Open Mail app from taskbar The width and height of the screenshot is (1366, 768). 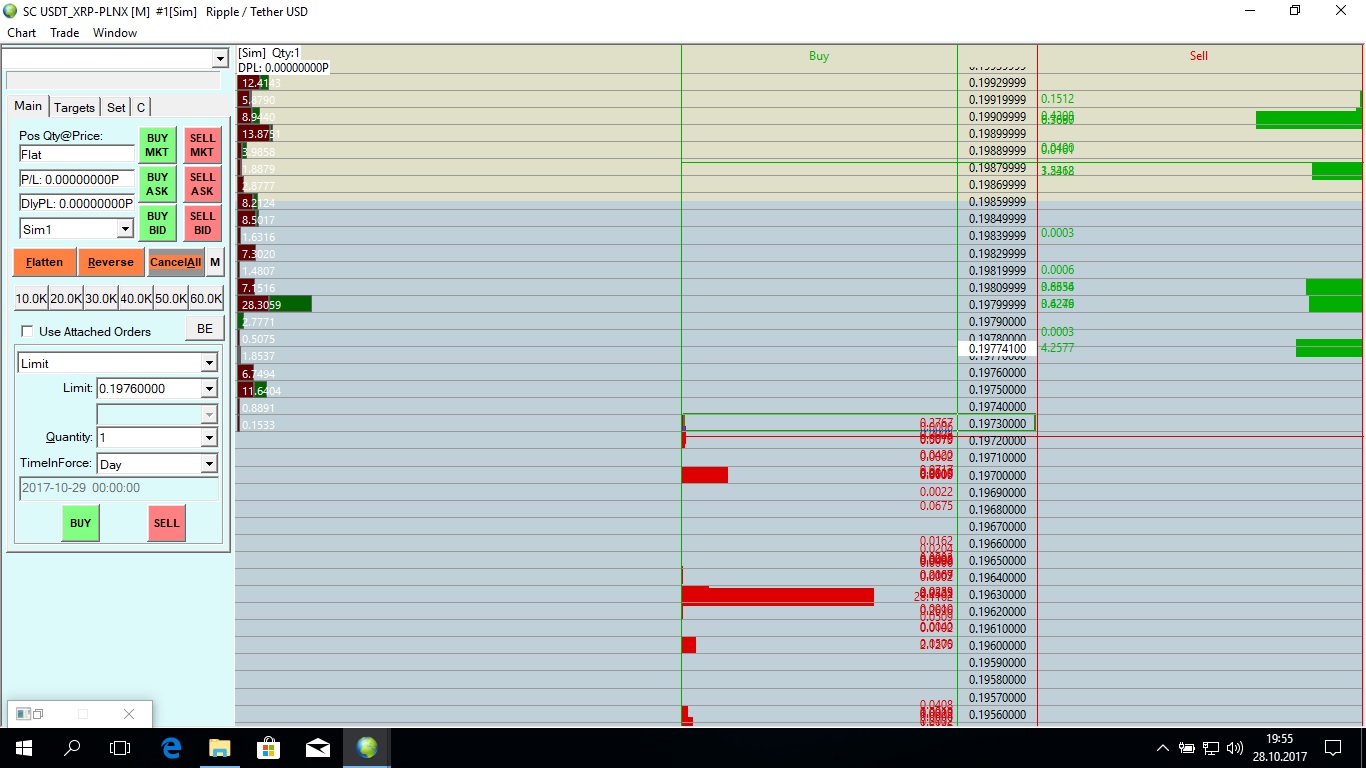point(318,748)
